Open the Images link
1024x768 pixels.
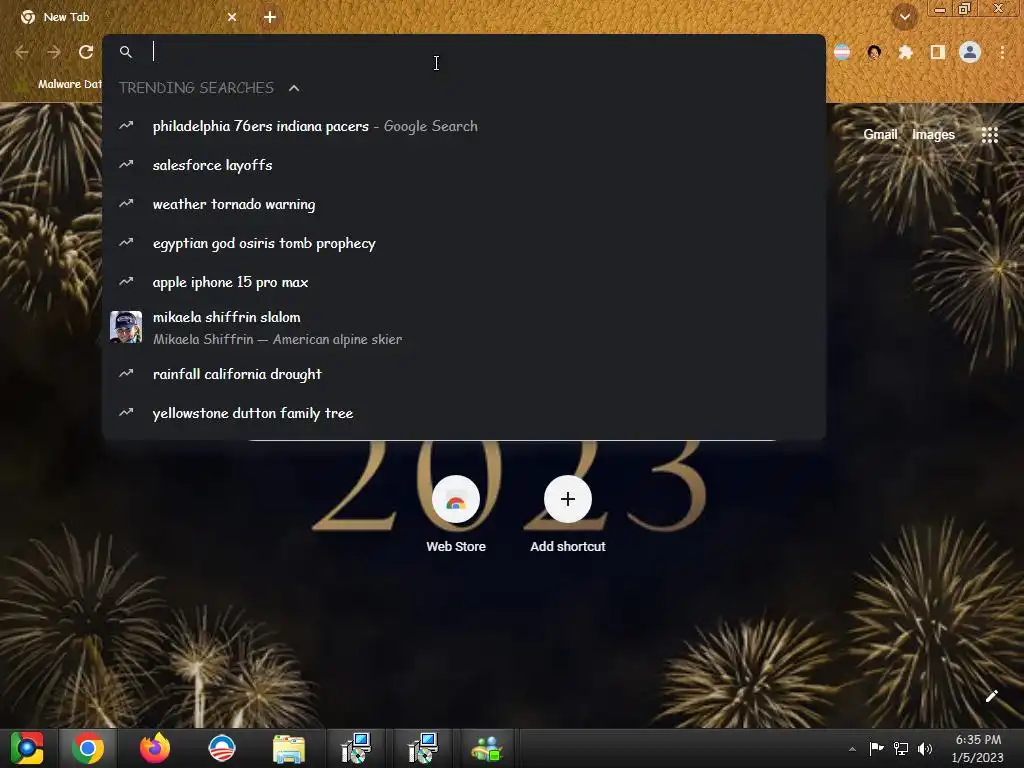933,135
